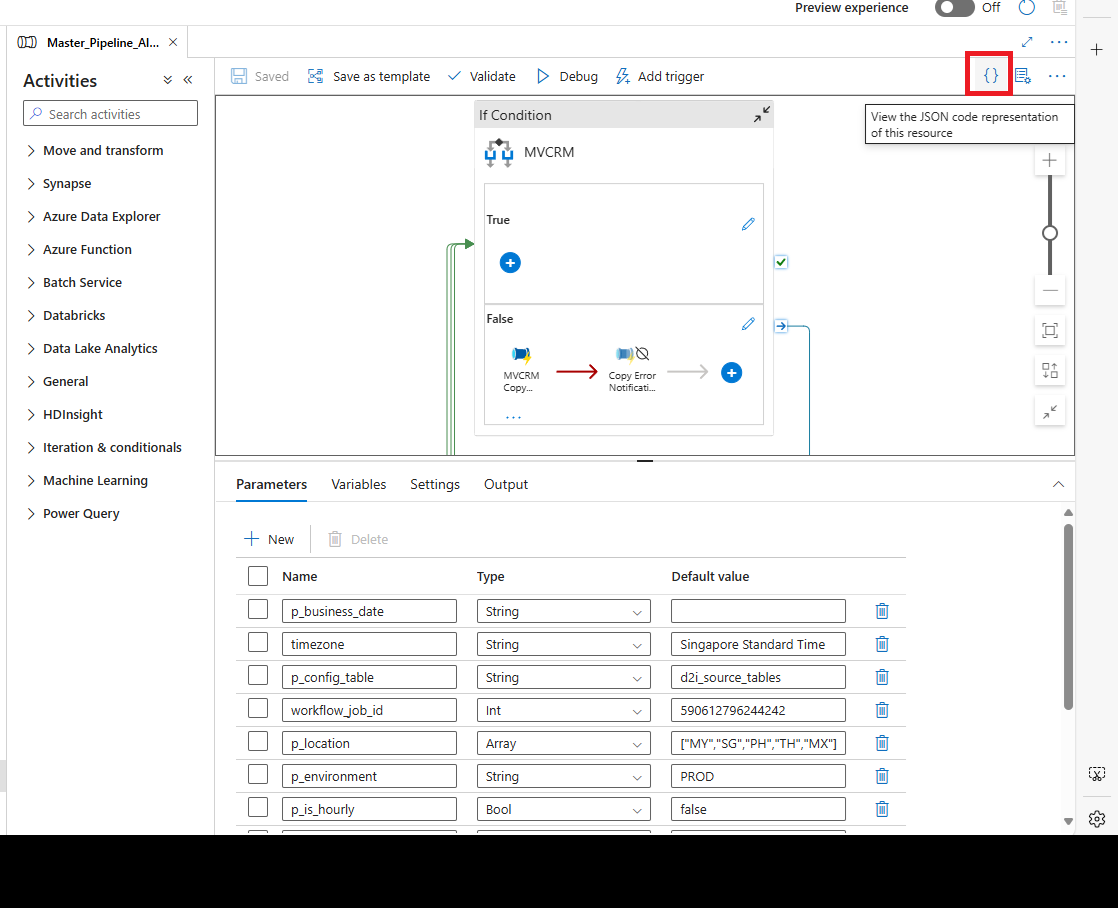Check the p_is_hourly row checkbox
The image size is (1118, 908).
click(x=257, y=807)
